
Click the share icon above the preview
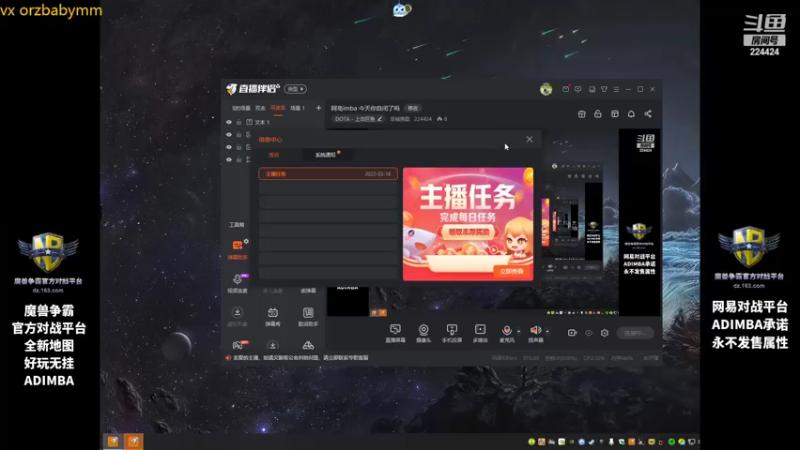click(x=648, y=114)
